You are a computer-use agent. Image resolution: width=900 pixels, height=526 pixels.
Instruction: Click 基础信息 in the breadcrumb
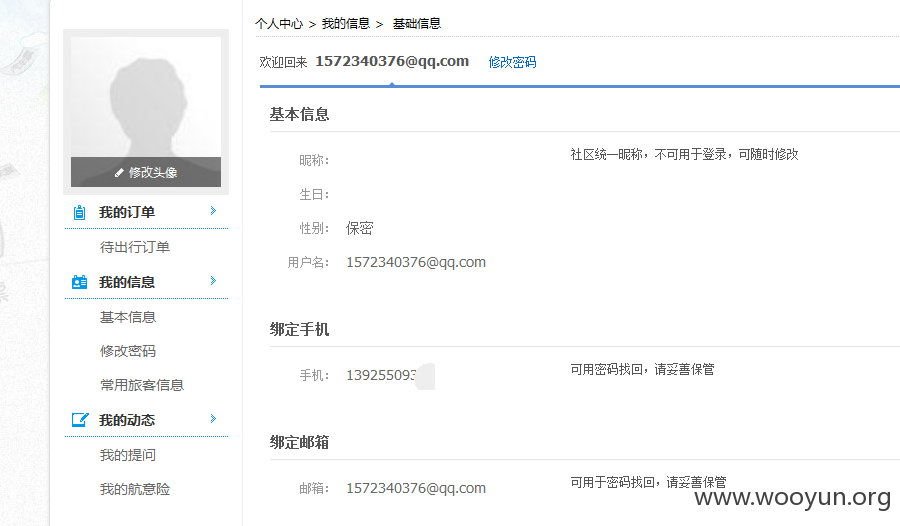pos(417,24)
